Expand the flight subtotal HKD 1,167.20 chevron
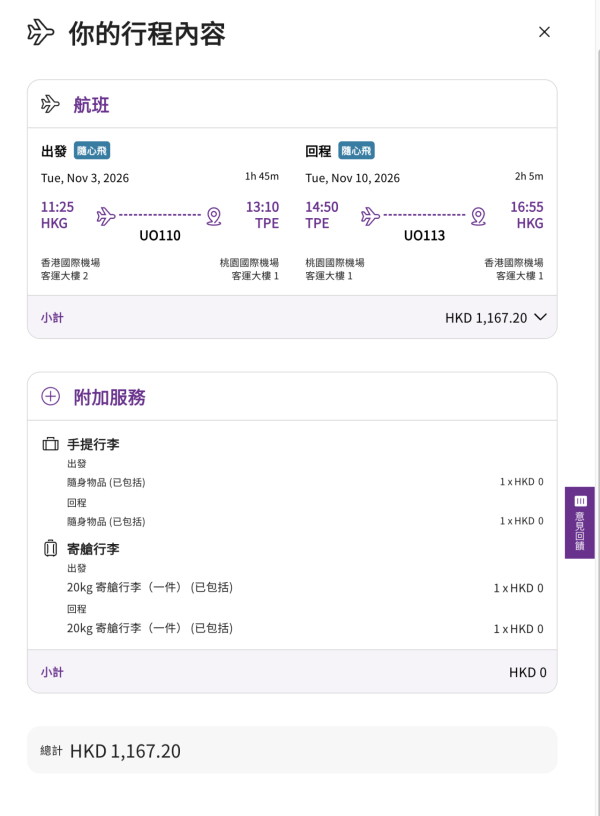Image resolution: width=600 pixels, height=816 pixels. [x=541, y=317]
